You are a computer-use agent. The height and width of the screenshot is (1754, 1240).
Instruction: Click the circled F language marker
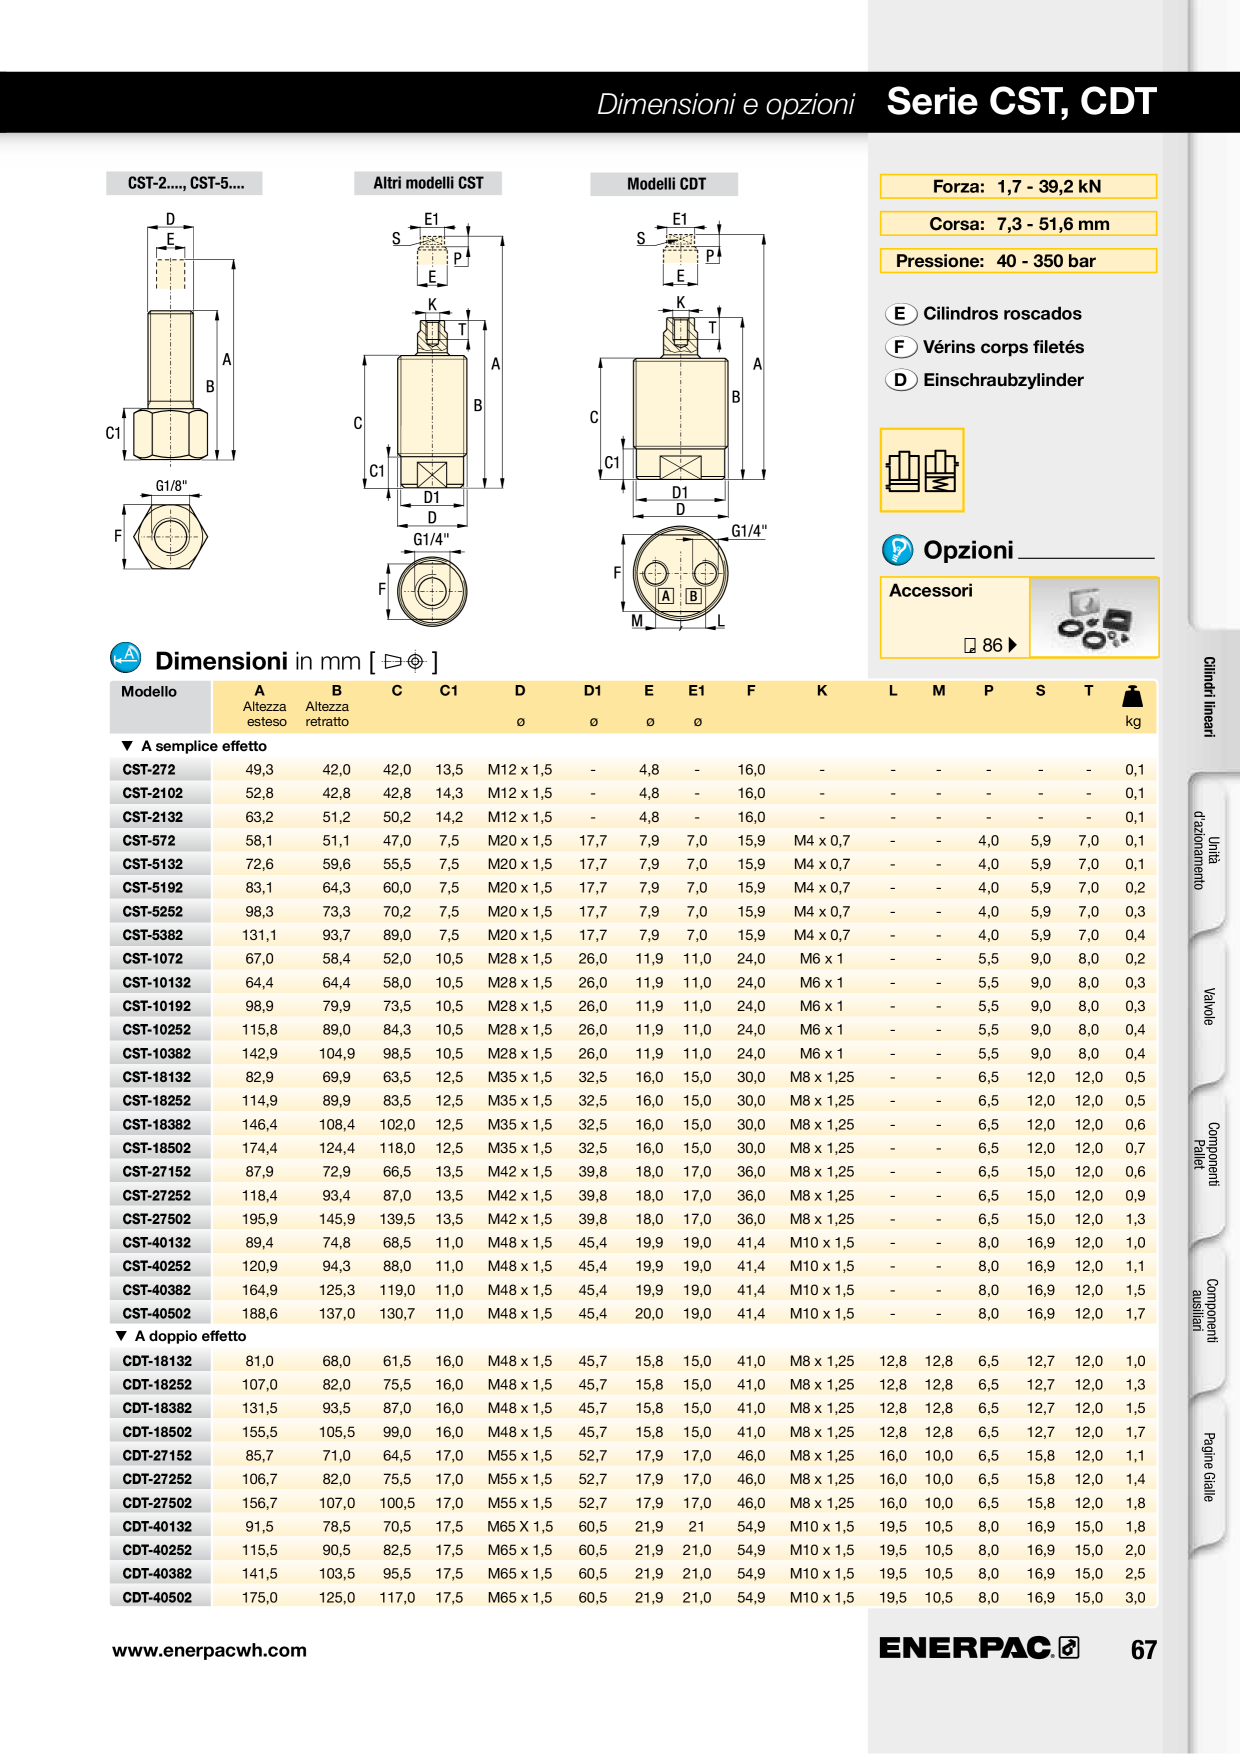click(x=900, y=347)
